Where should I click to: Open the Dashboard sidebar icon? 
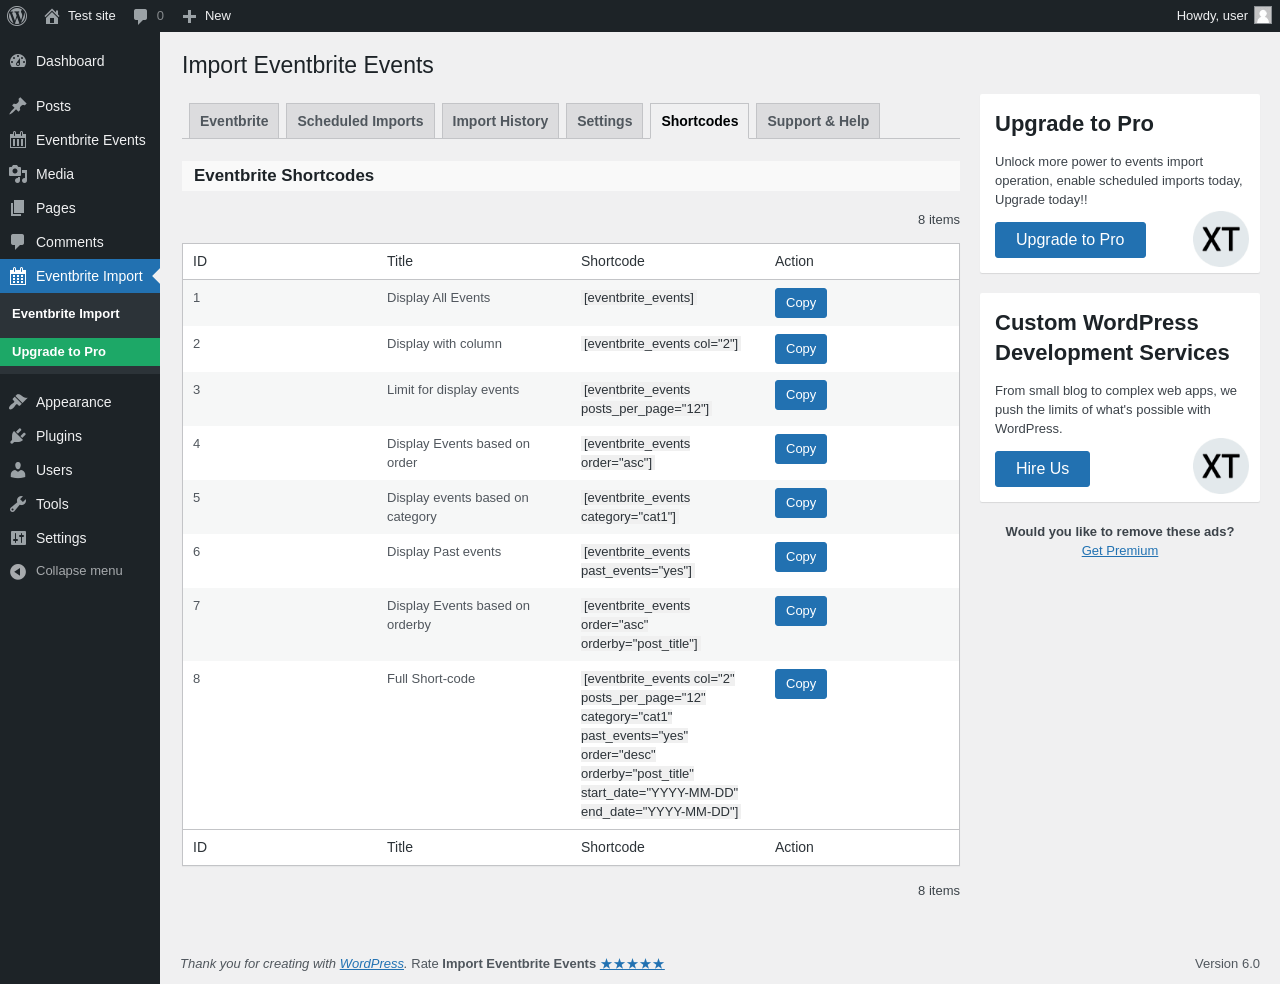[x=18, y=61]
